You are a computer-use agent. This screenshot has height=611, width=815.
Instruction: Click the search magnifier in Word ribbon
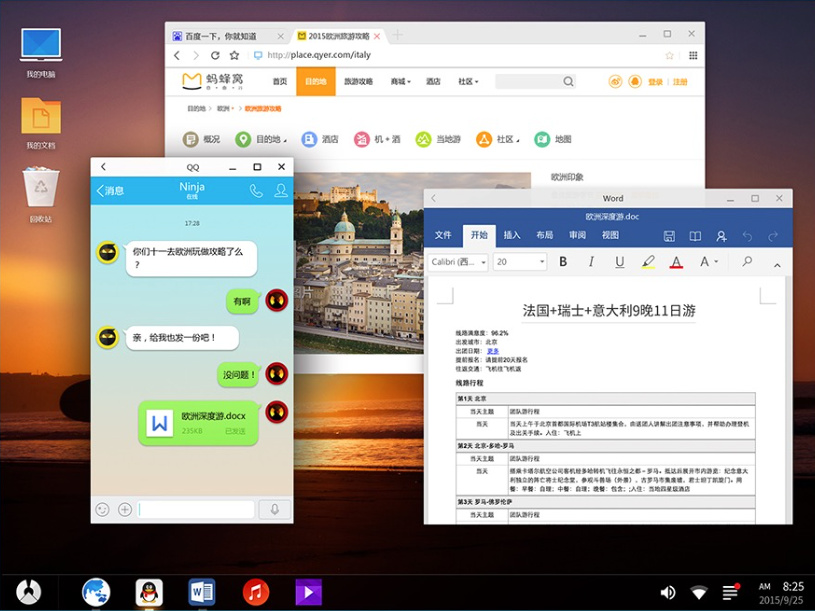coord(747,261)
